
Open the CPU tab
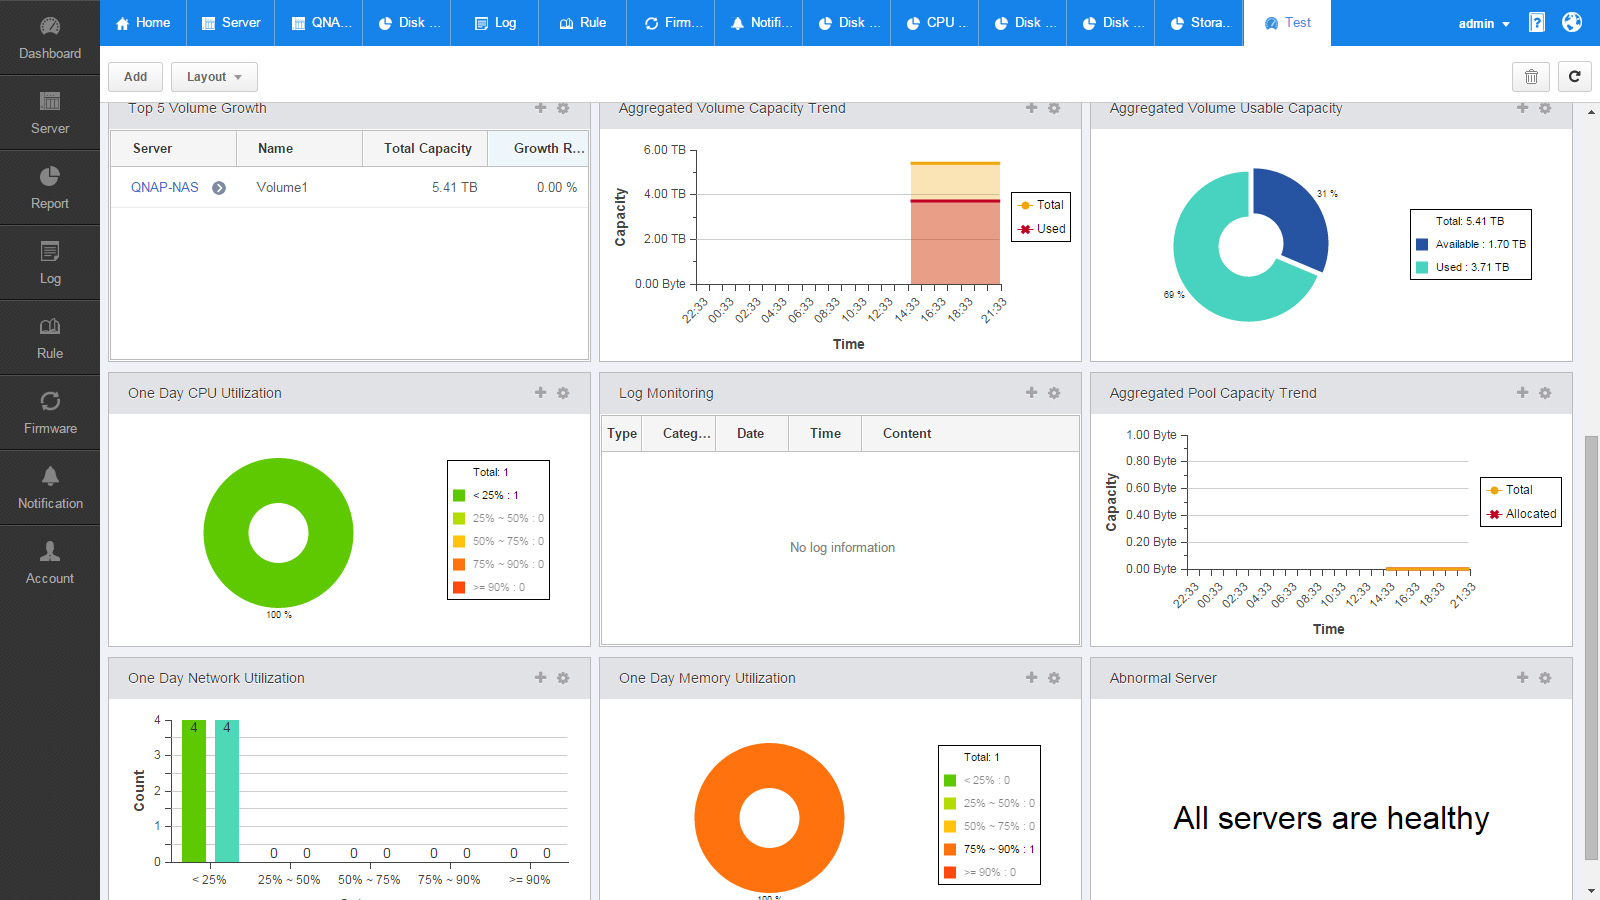pos(935,23)
